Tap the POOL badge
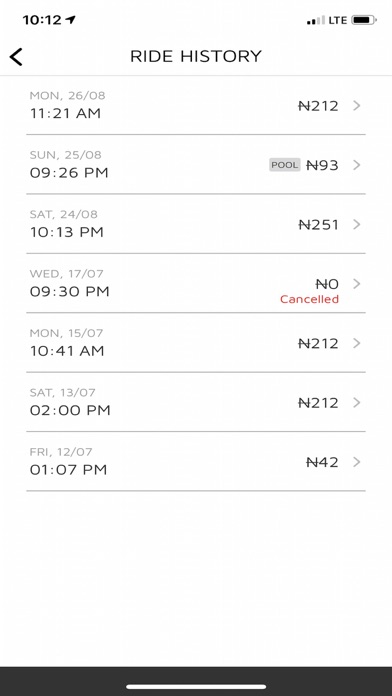Viewport: 392px width, 696px height. 285,165
